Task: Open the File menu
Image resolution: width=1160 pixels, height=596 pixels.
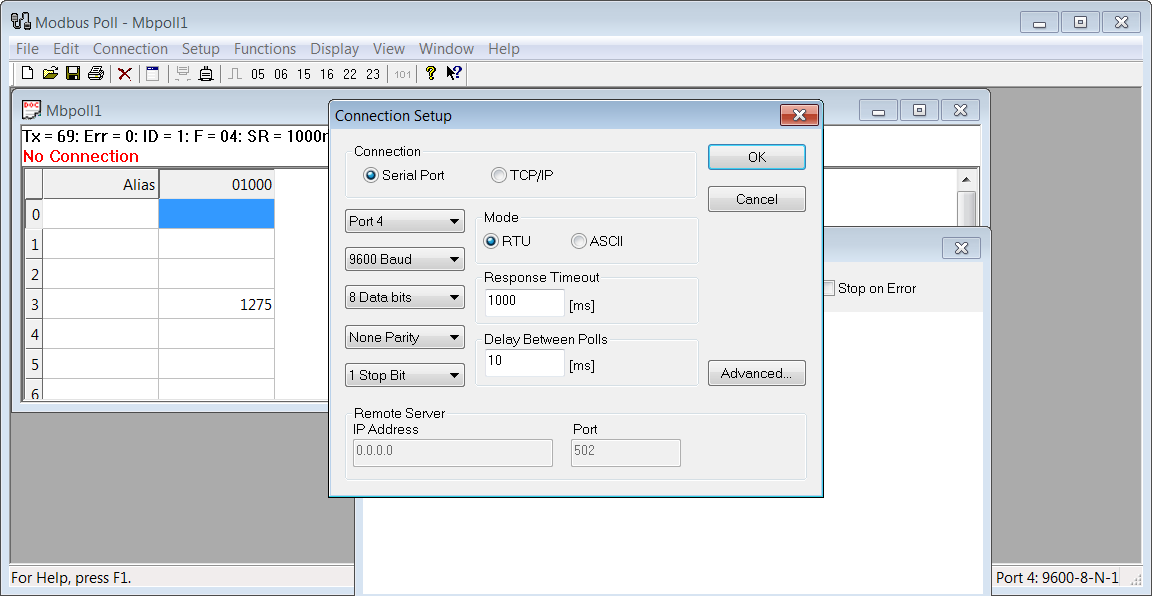Action: point(27,49)
